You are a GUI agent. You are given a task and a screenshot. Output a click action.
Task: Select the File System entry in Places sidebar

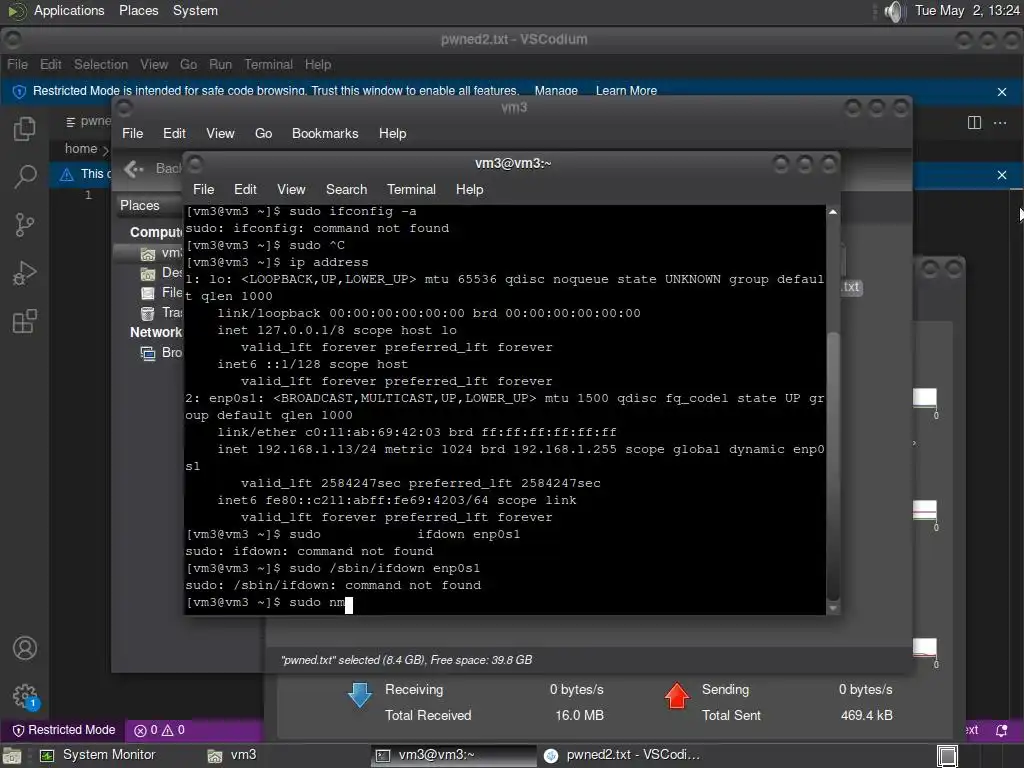pos(161,293)
